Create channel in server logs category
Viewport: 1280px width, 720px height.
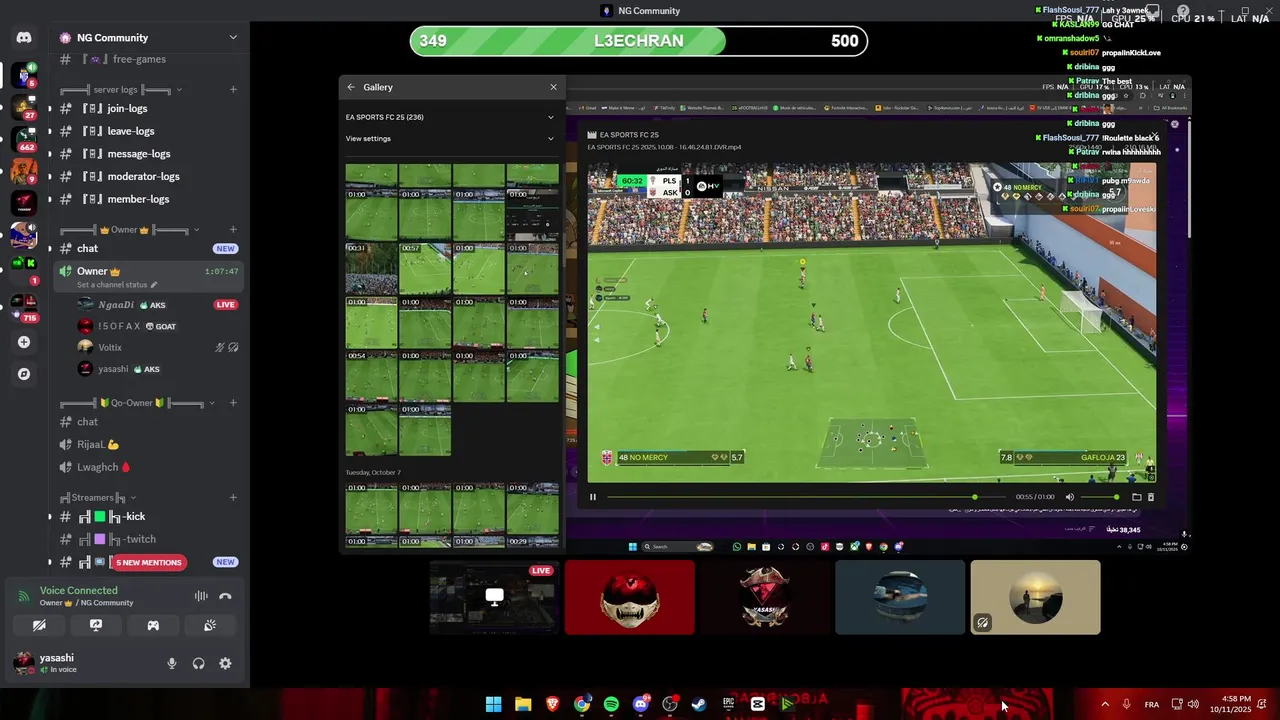pyautogui.click(x=233, y=90)
